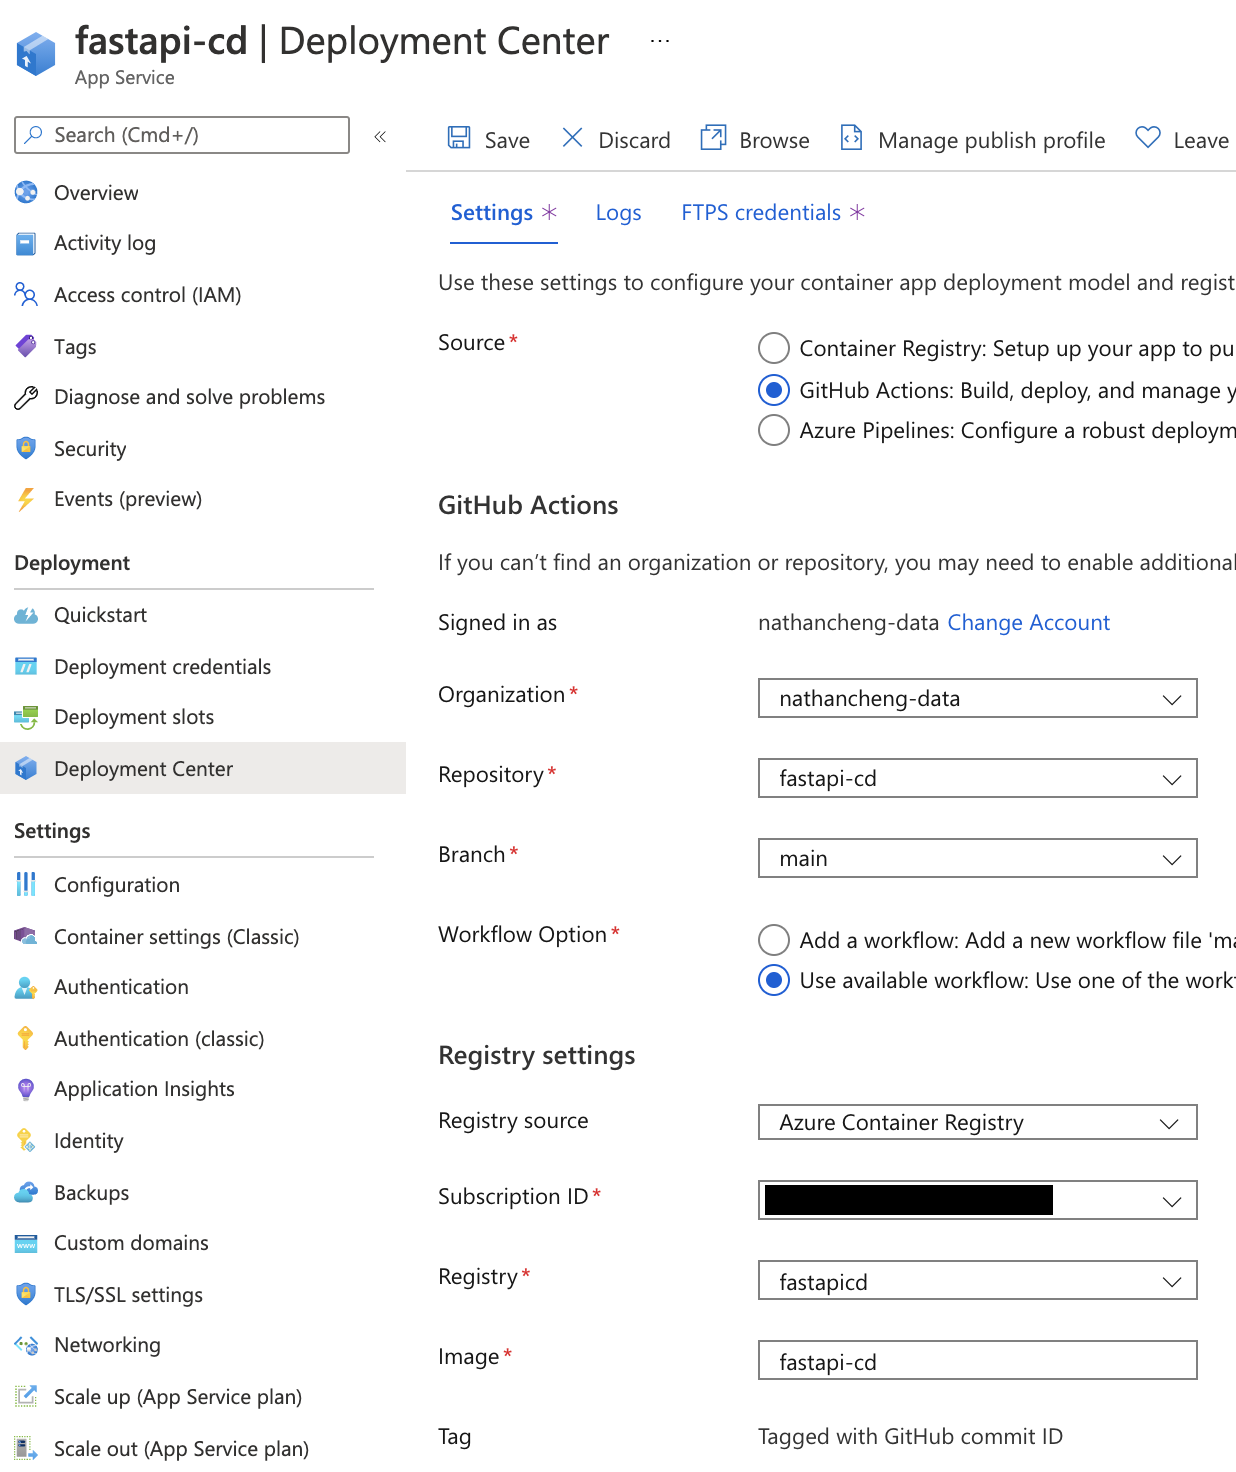Open the more options ellipsis in header
Viewport: 1236px width, 1472px height.
pyautogui.click(x=659, y=41)
